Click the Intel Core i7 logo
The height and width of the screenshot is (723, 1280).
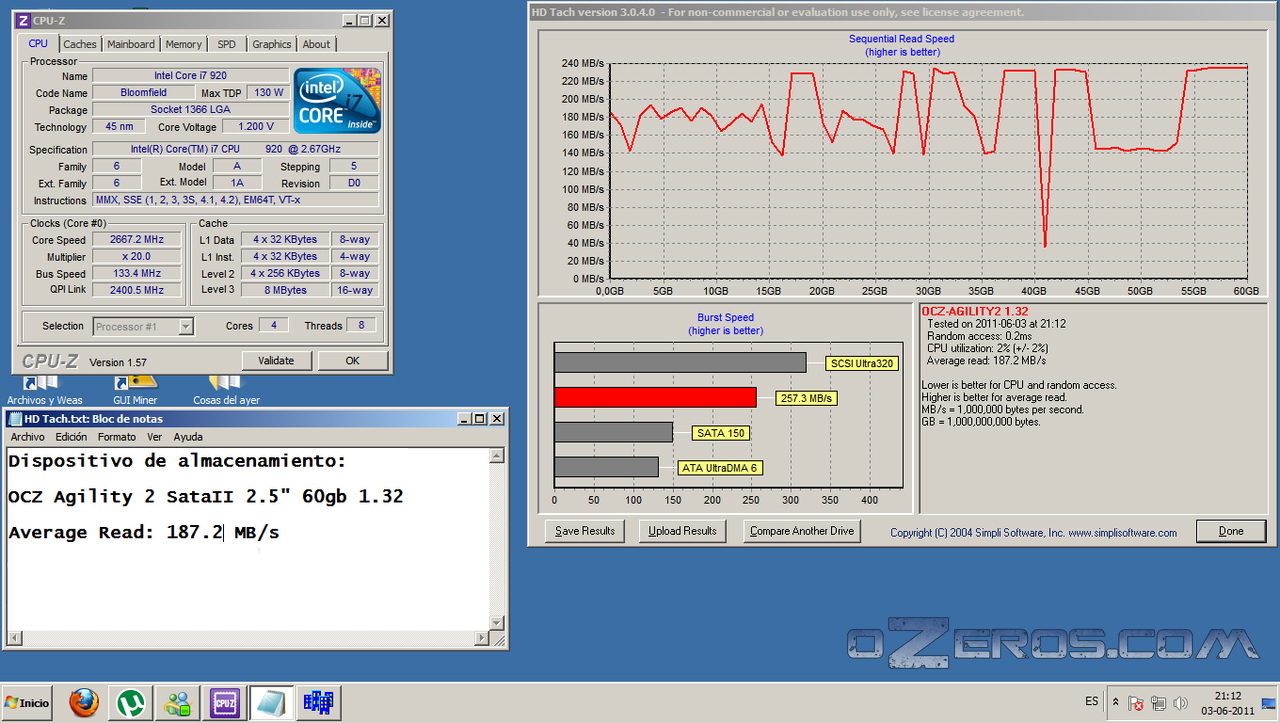pos(337,100)
